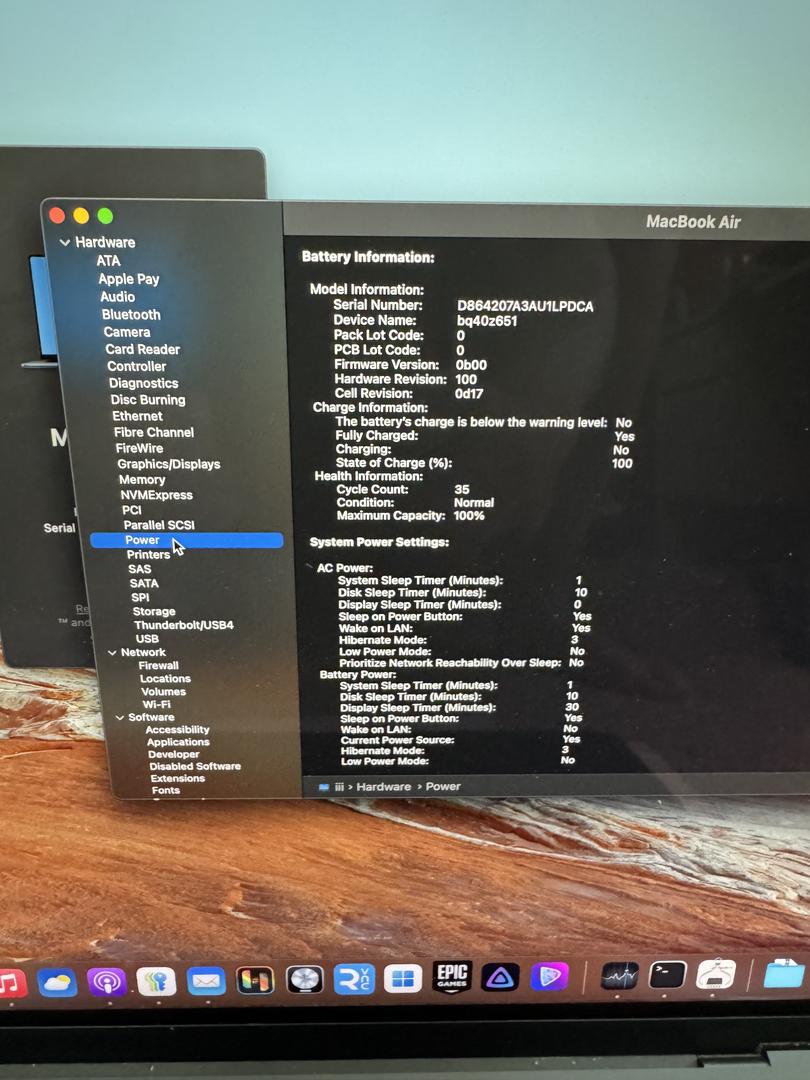
Task: Open Fibre Channel in the sidebar
Action: click(154, 433)
